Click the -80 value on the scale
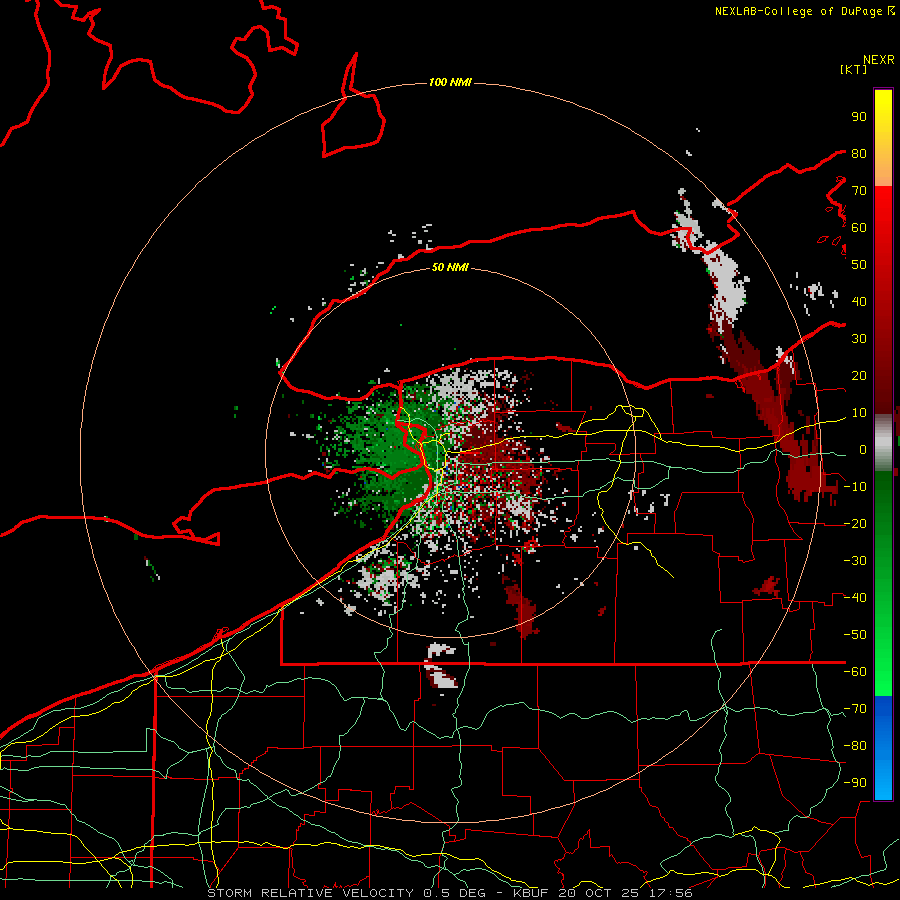 point(855,746)
